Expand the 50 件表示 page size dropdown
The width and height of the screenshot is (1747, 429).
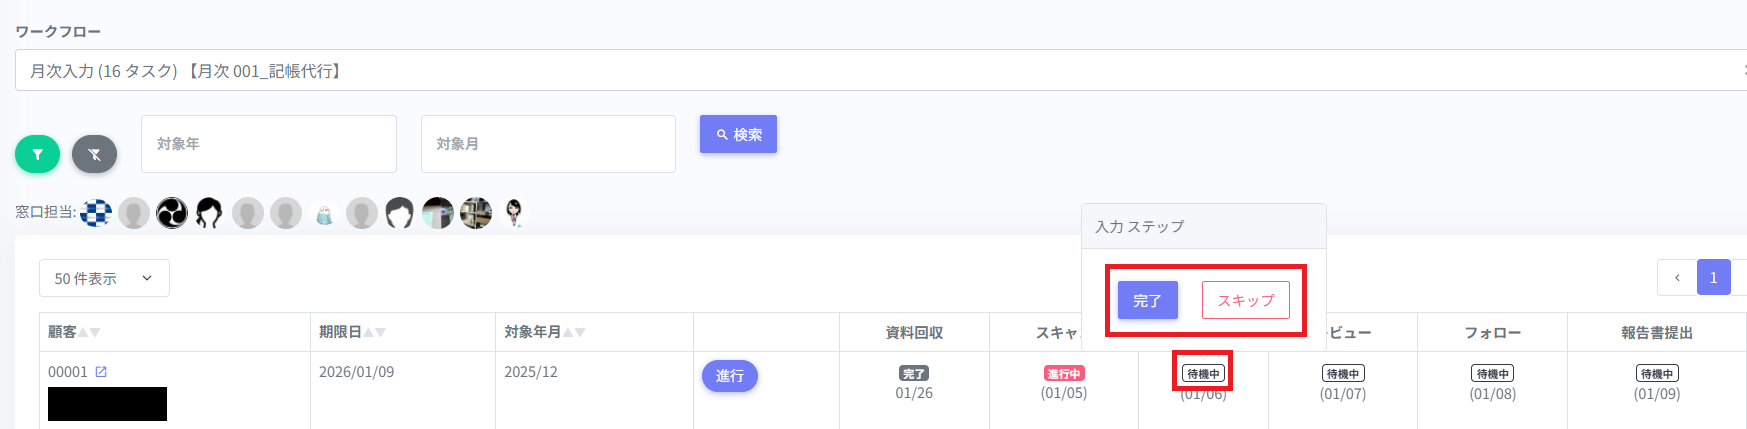(x=104, y=278)
